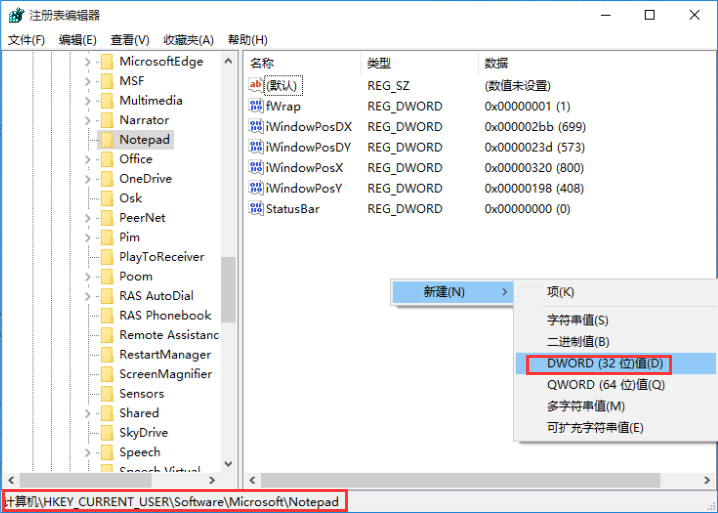Screen dimensions: 718x513
Task: Select the ScreenMagnifier tree item
Action: (x=166, y=374)
